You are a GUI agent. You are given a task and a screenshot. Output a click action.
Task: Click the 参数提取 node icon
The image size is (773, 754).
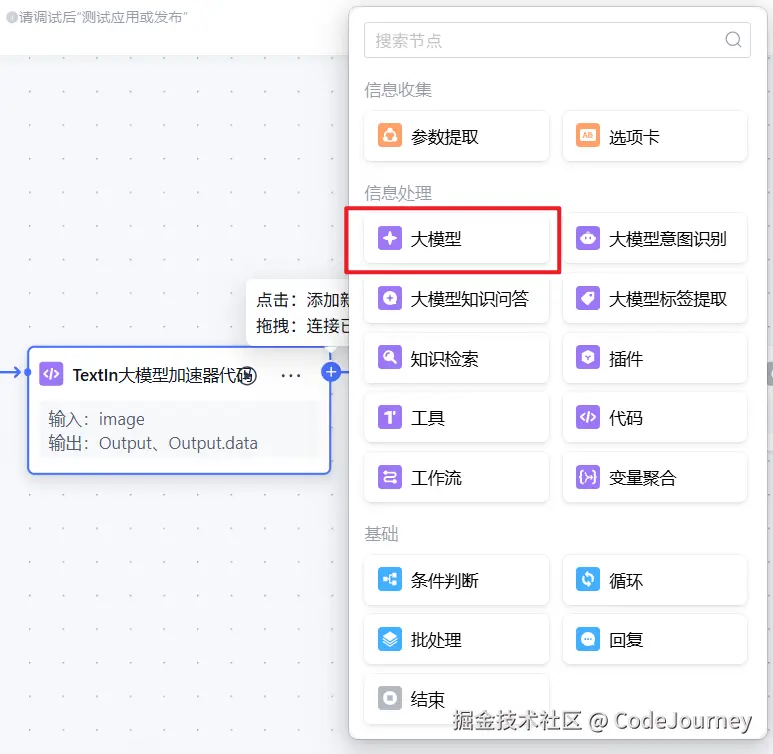click(x=389, y=136)
